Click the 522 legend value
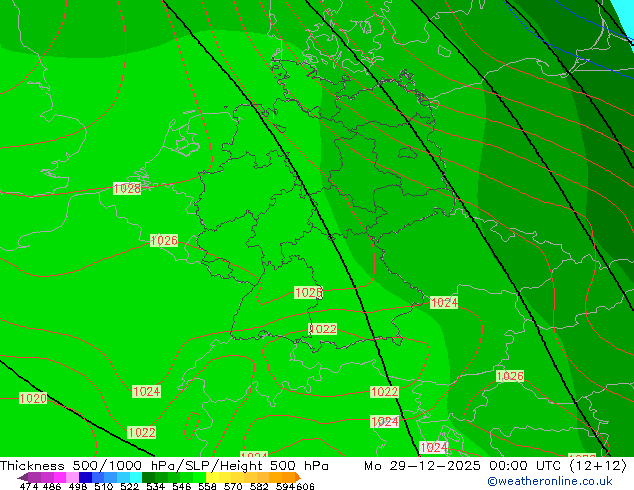The height and width of the screenshot is (490, 634). click(x=129, y=486)
